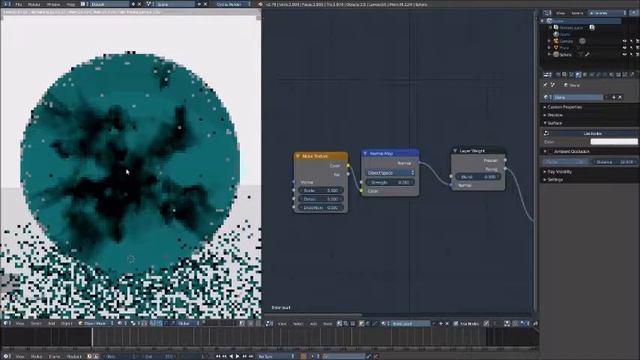This screenshot has width=640, height=360.
Task: Click the white world Color swatch
Action: click(x=614, y=142)
